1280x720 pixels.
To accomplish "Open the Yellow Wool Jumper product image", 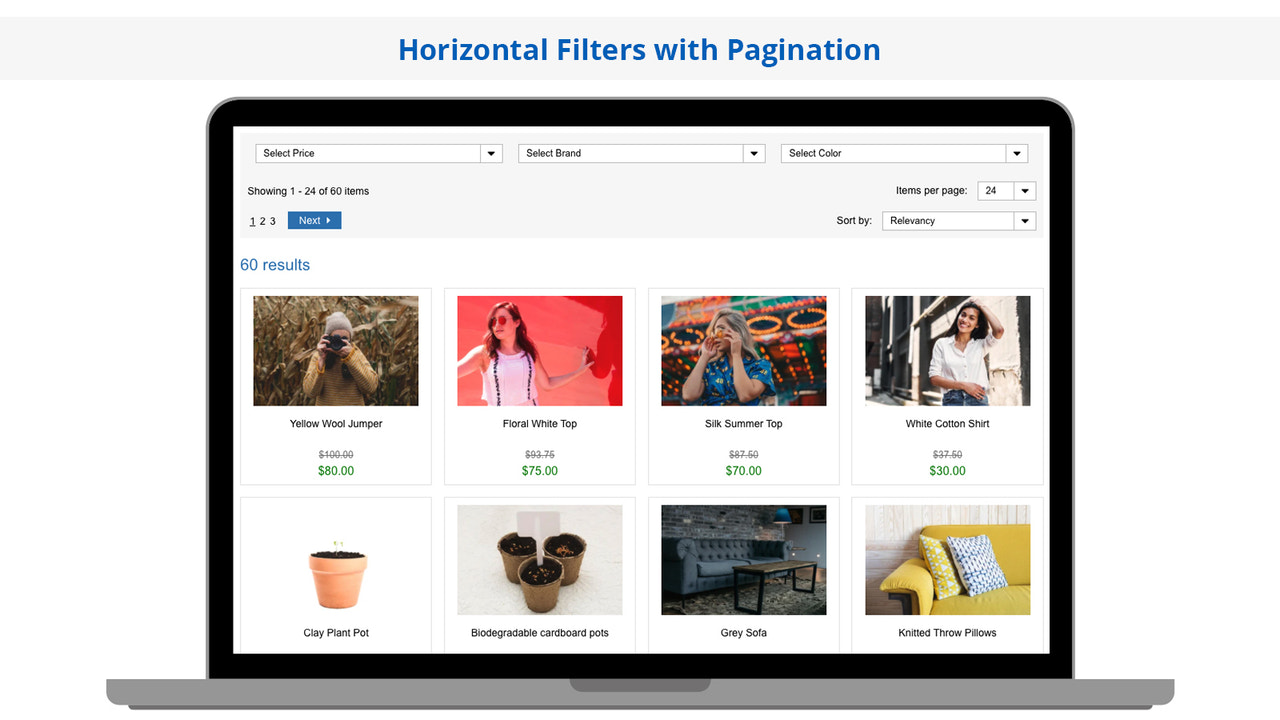I will coord(335,350).
